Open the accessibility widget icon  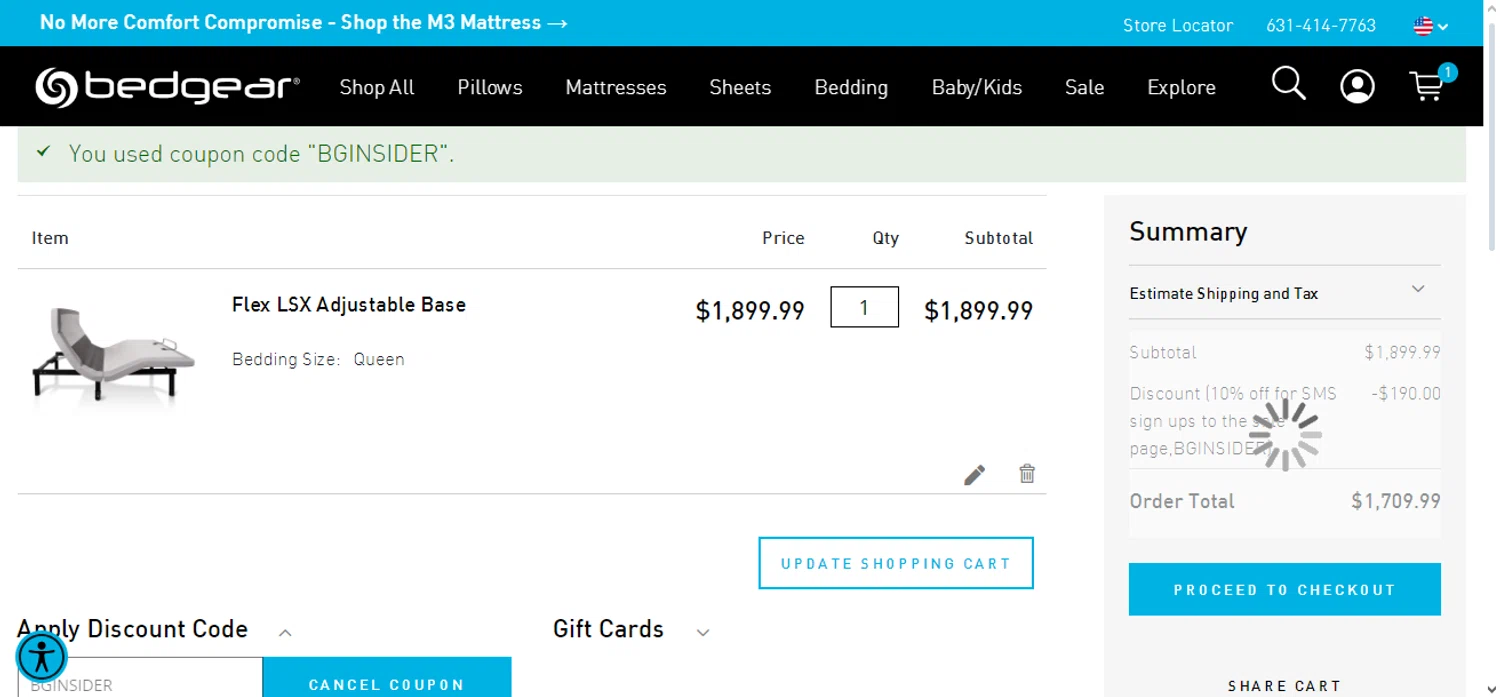click(x=42, y=657)
